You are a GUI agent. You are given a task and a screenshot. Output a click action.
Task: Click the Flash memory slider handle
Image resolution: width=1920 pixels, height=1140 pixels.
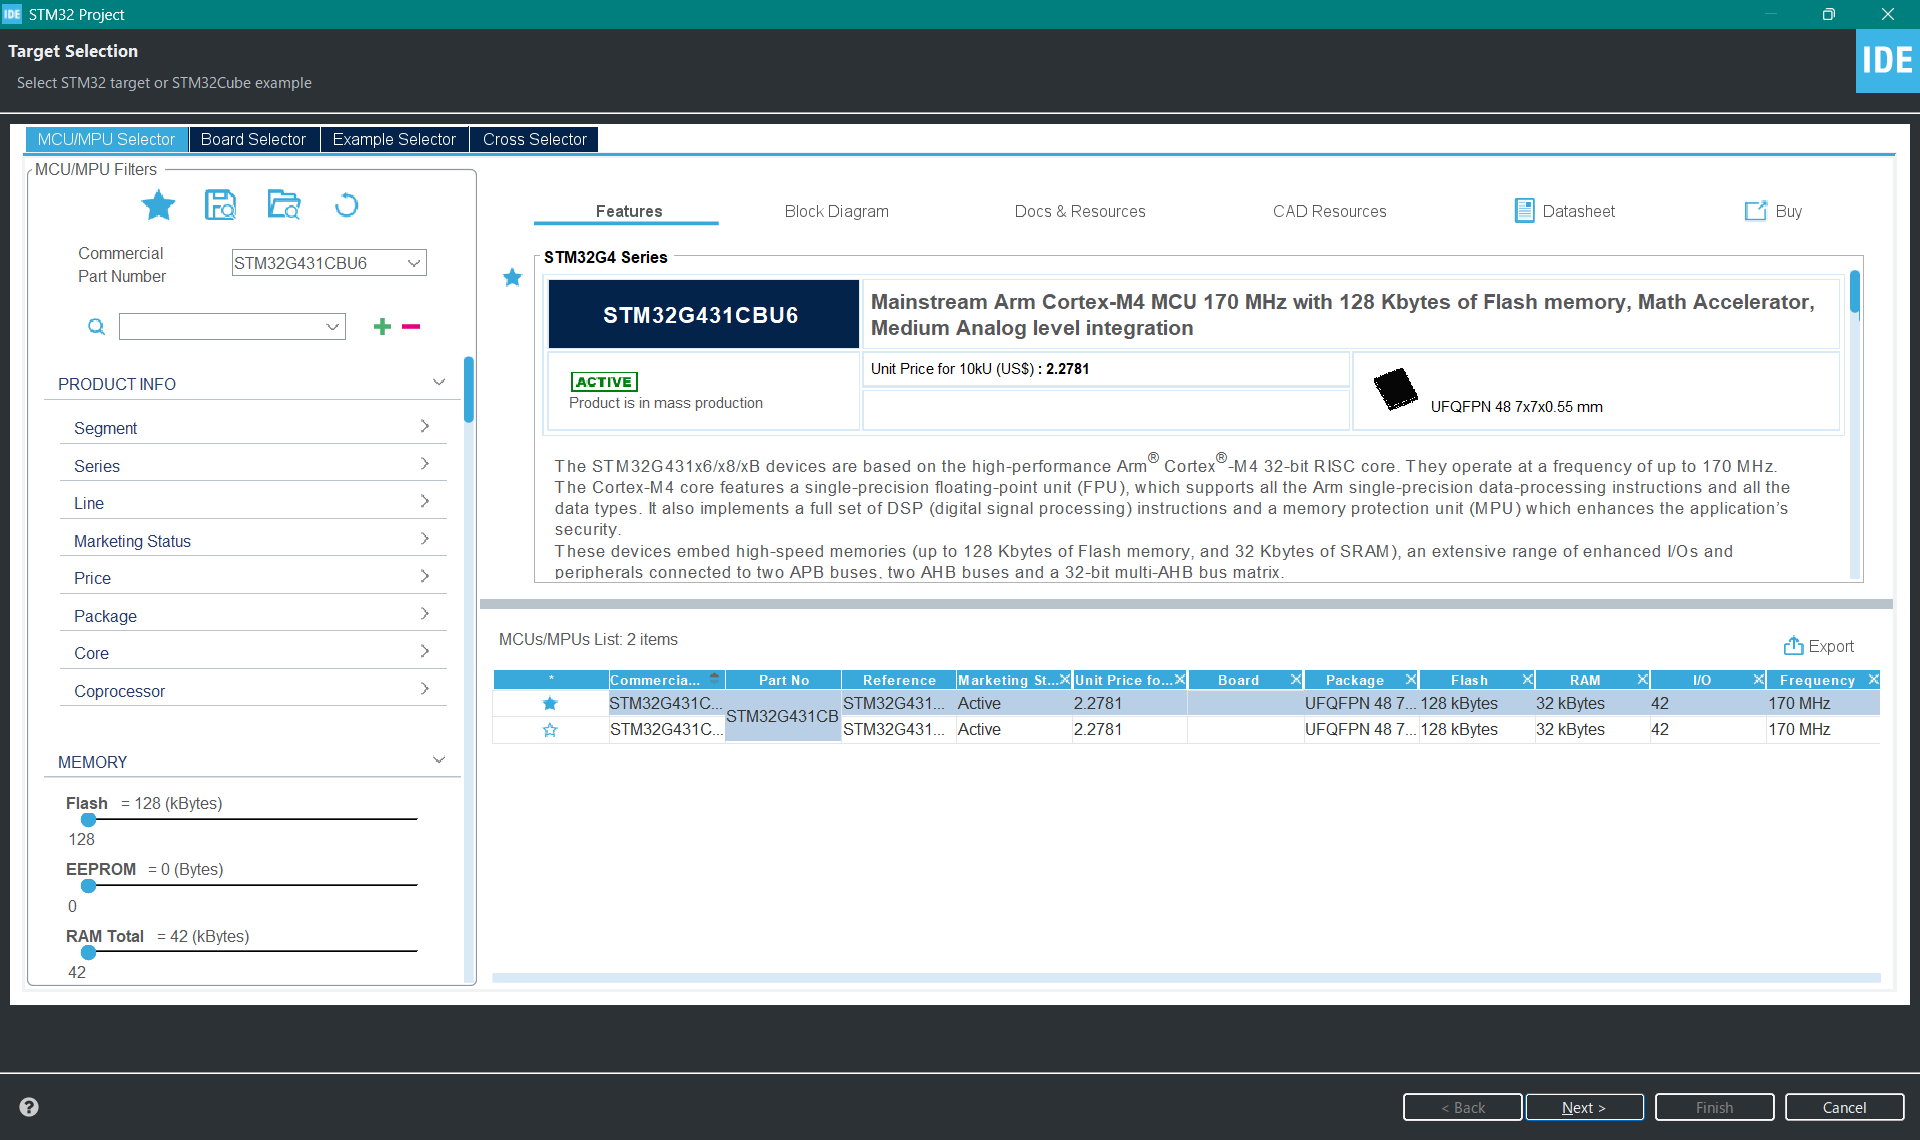(x=88, y=819)
